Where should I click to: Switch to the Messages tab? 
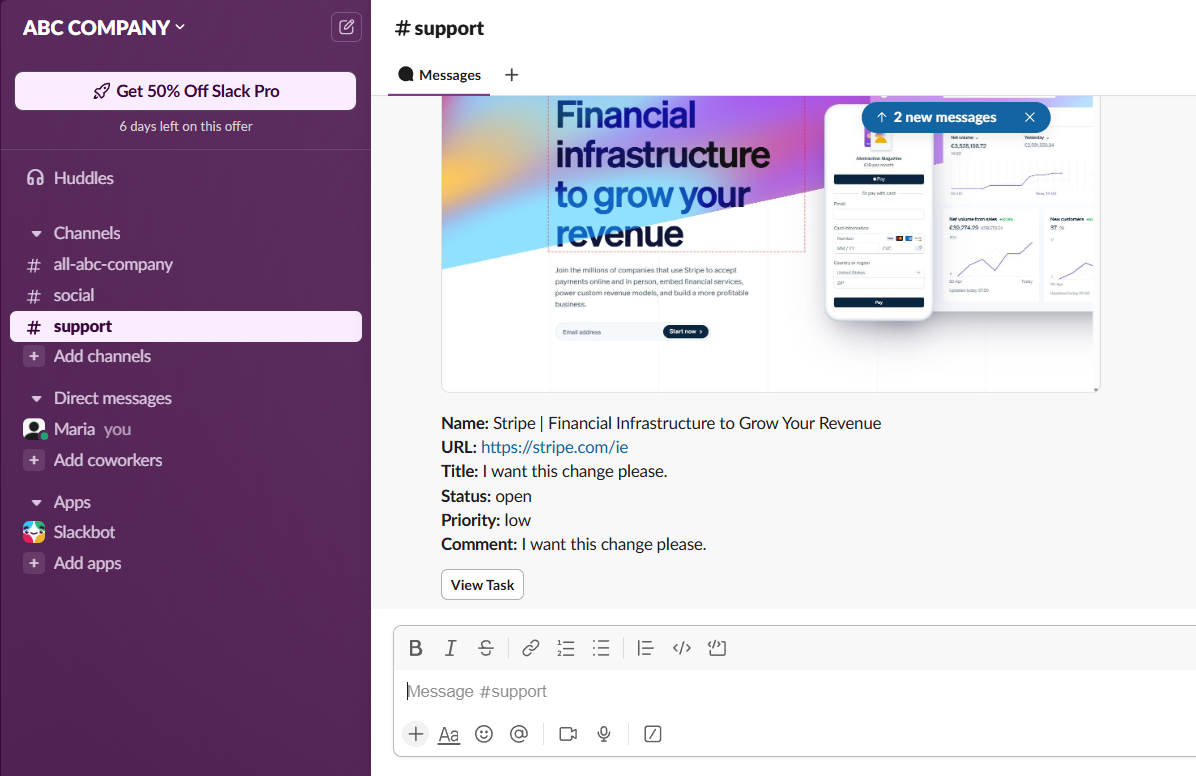439,75
